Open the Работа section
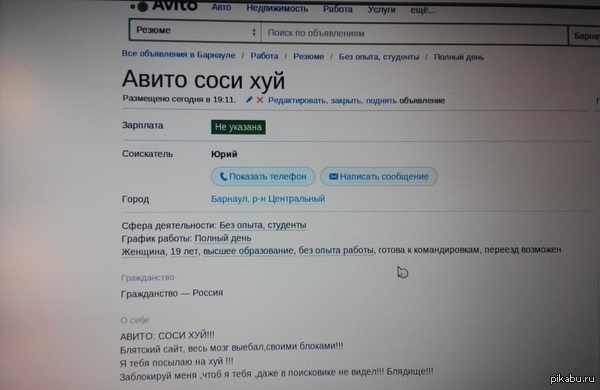The width and height of the screenshot is (600, 390). point(338,9)
